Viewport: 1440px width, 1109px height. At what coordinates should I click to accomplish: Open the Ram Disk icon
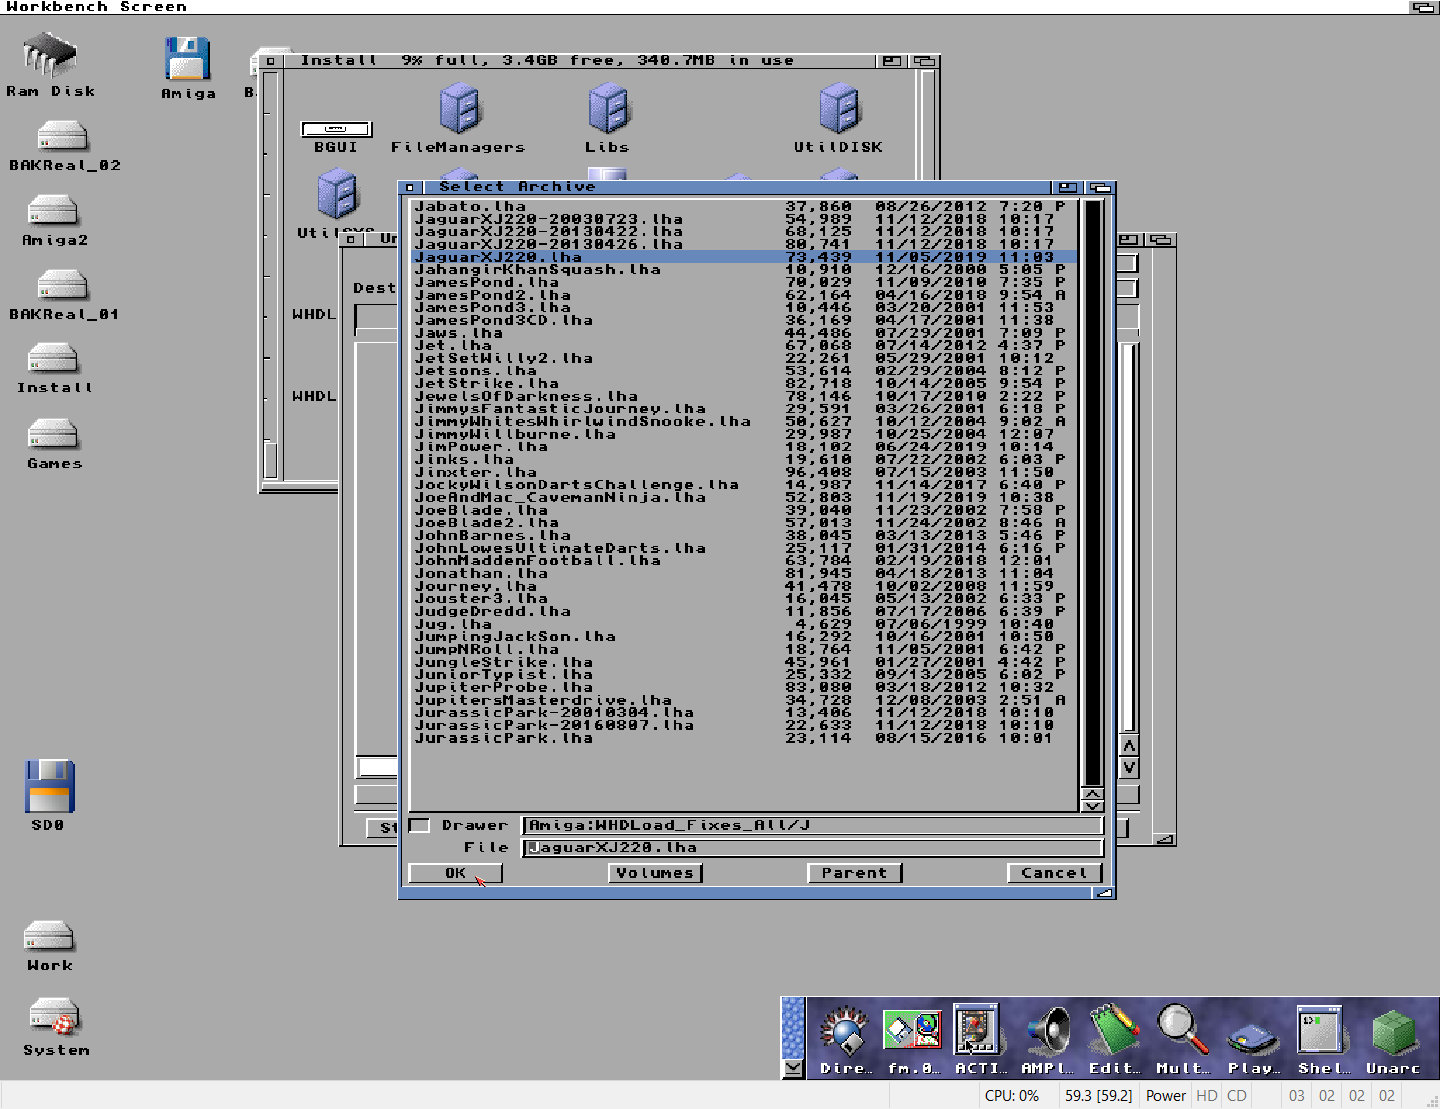pos(50,56)
